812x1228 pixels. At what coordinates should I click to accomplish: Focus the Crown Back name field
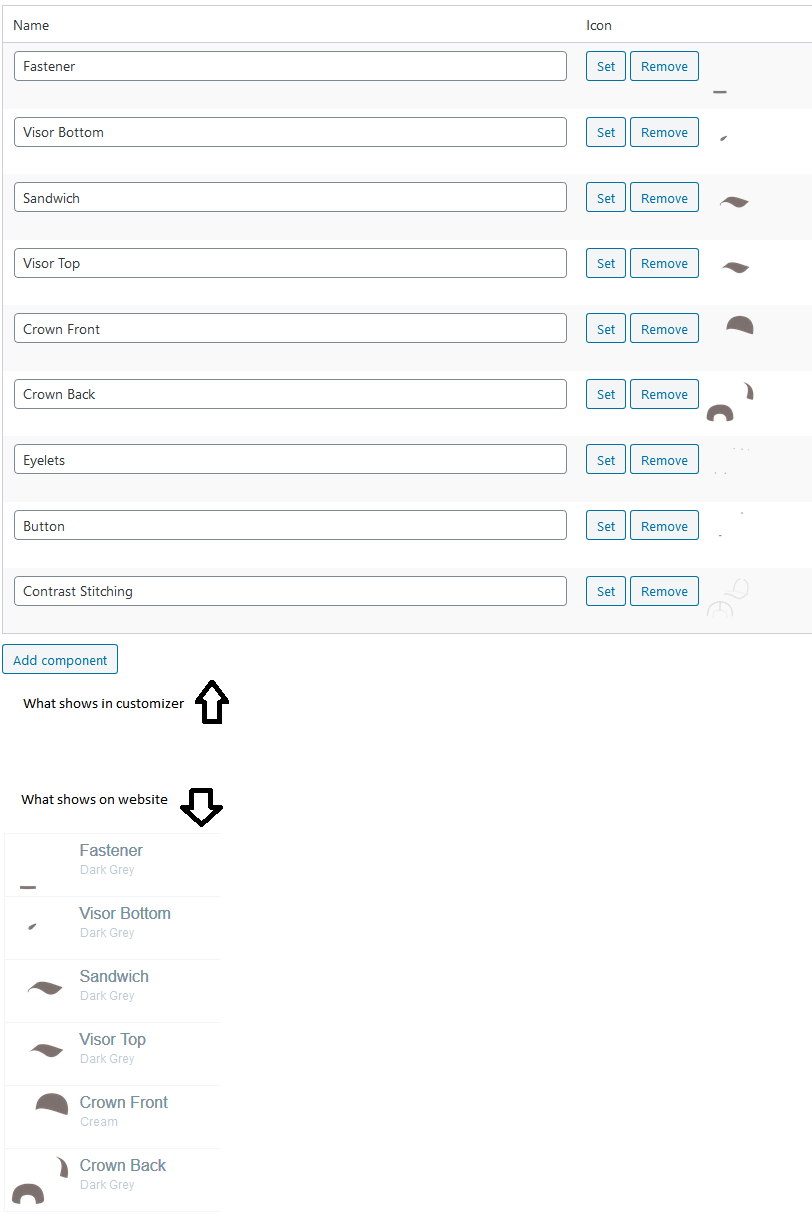[290, 394]
